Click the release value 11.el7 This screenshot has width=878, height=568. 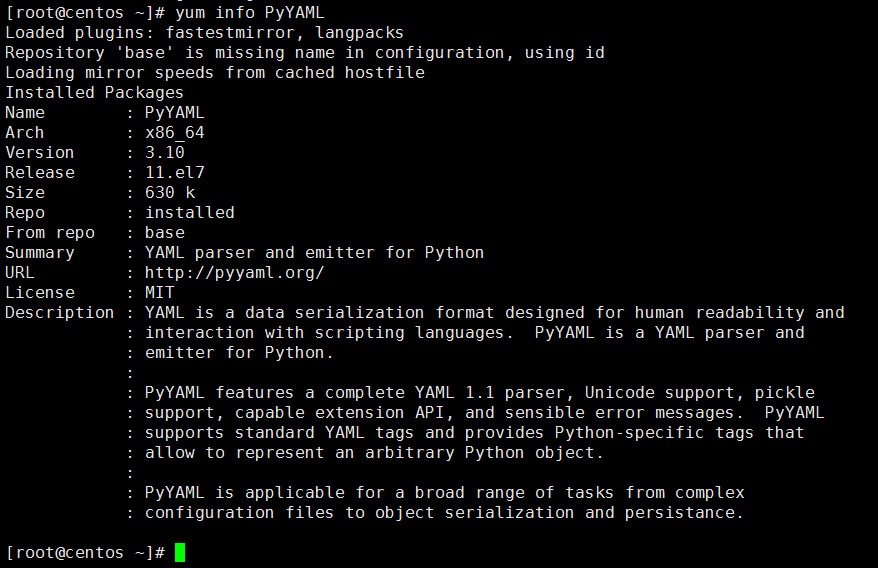pyautogui.click(x=174, y=173)
